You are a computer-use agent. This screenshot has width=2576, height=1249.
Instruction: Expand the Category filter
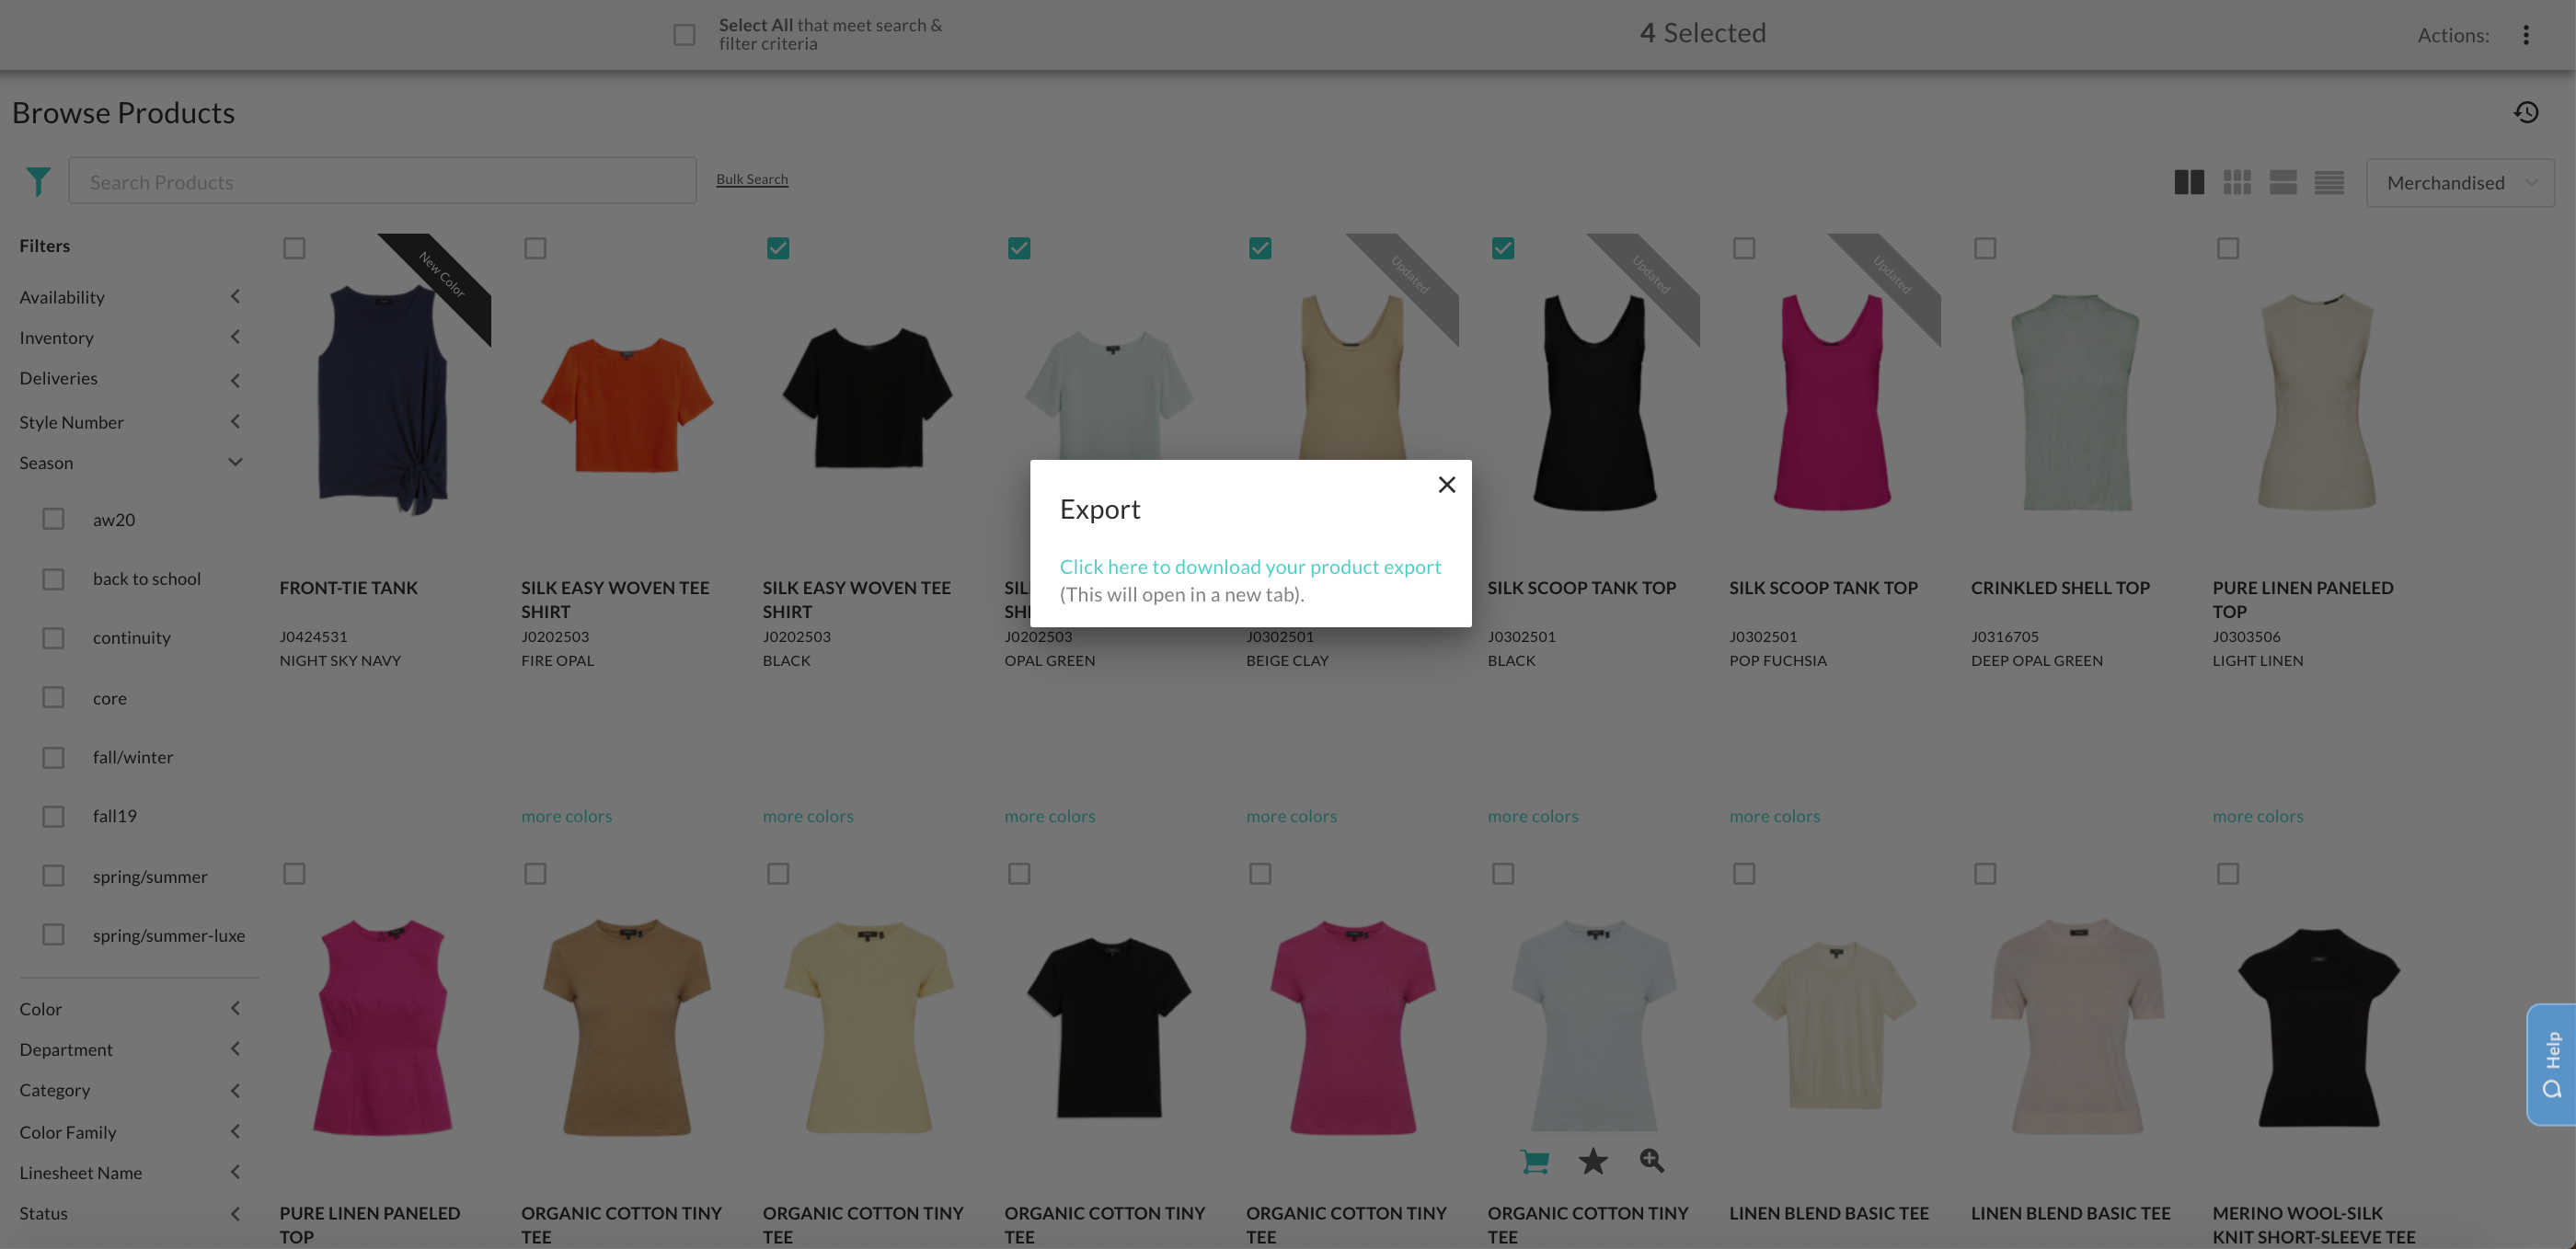point(130,1090)
